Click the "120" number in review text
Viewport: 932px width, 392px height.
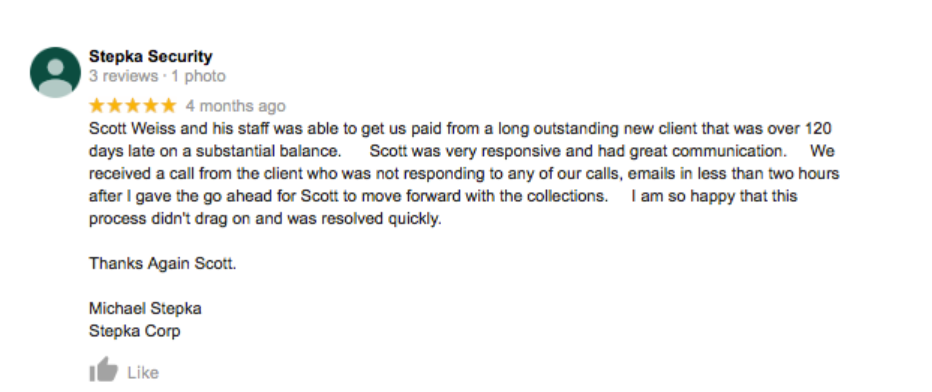(818, 128)
